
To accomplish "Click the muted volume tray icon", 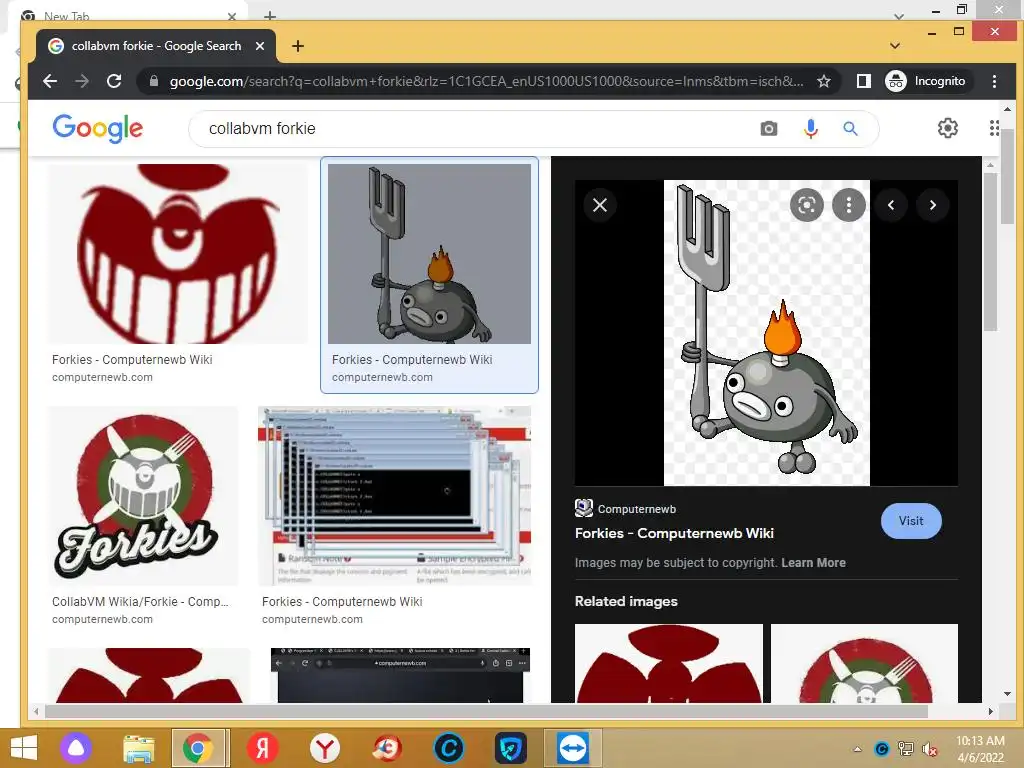I will (x=928, y=749).
